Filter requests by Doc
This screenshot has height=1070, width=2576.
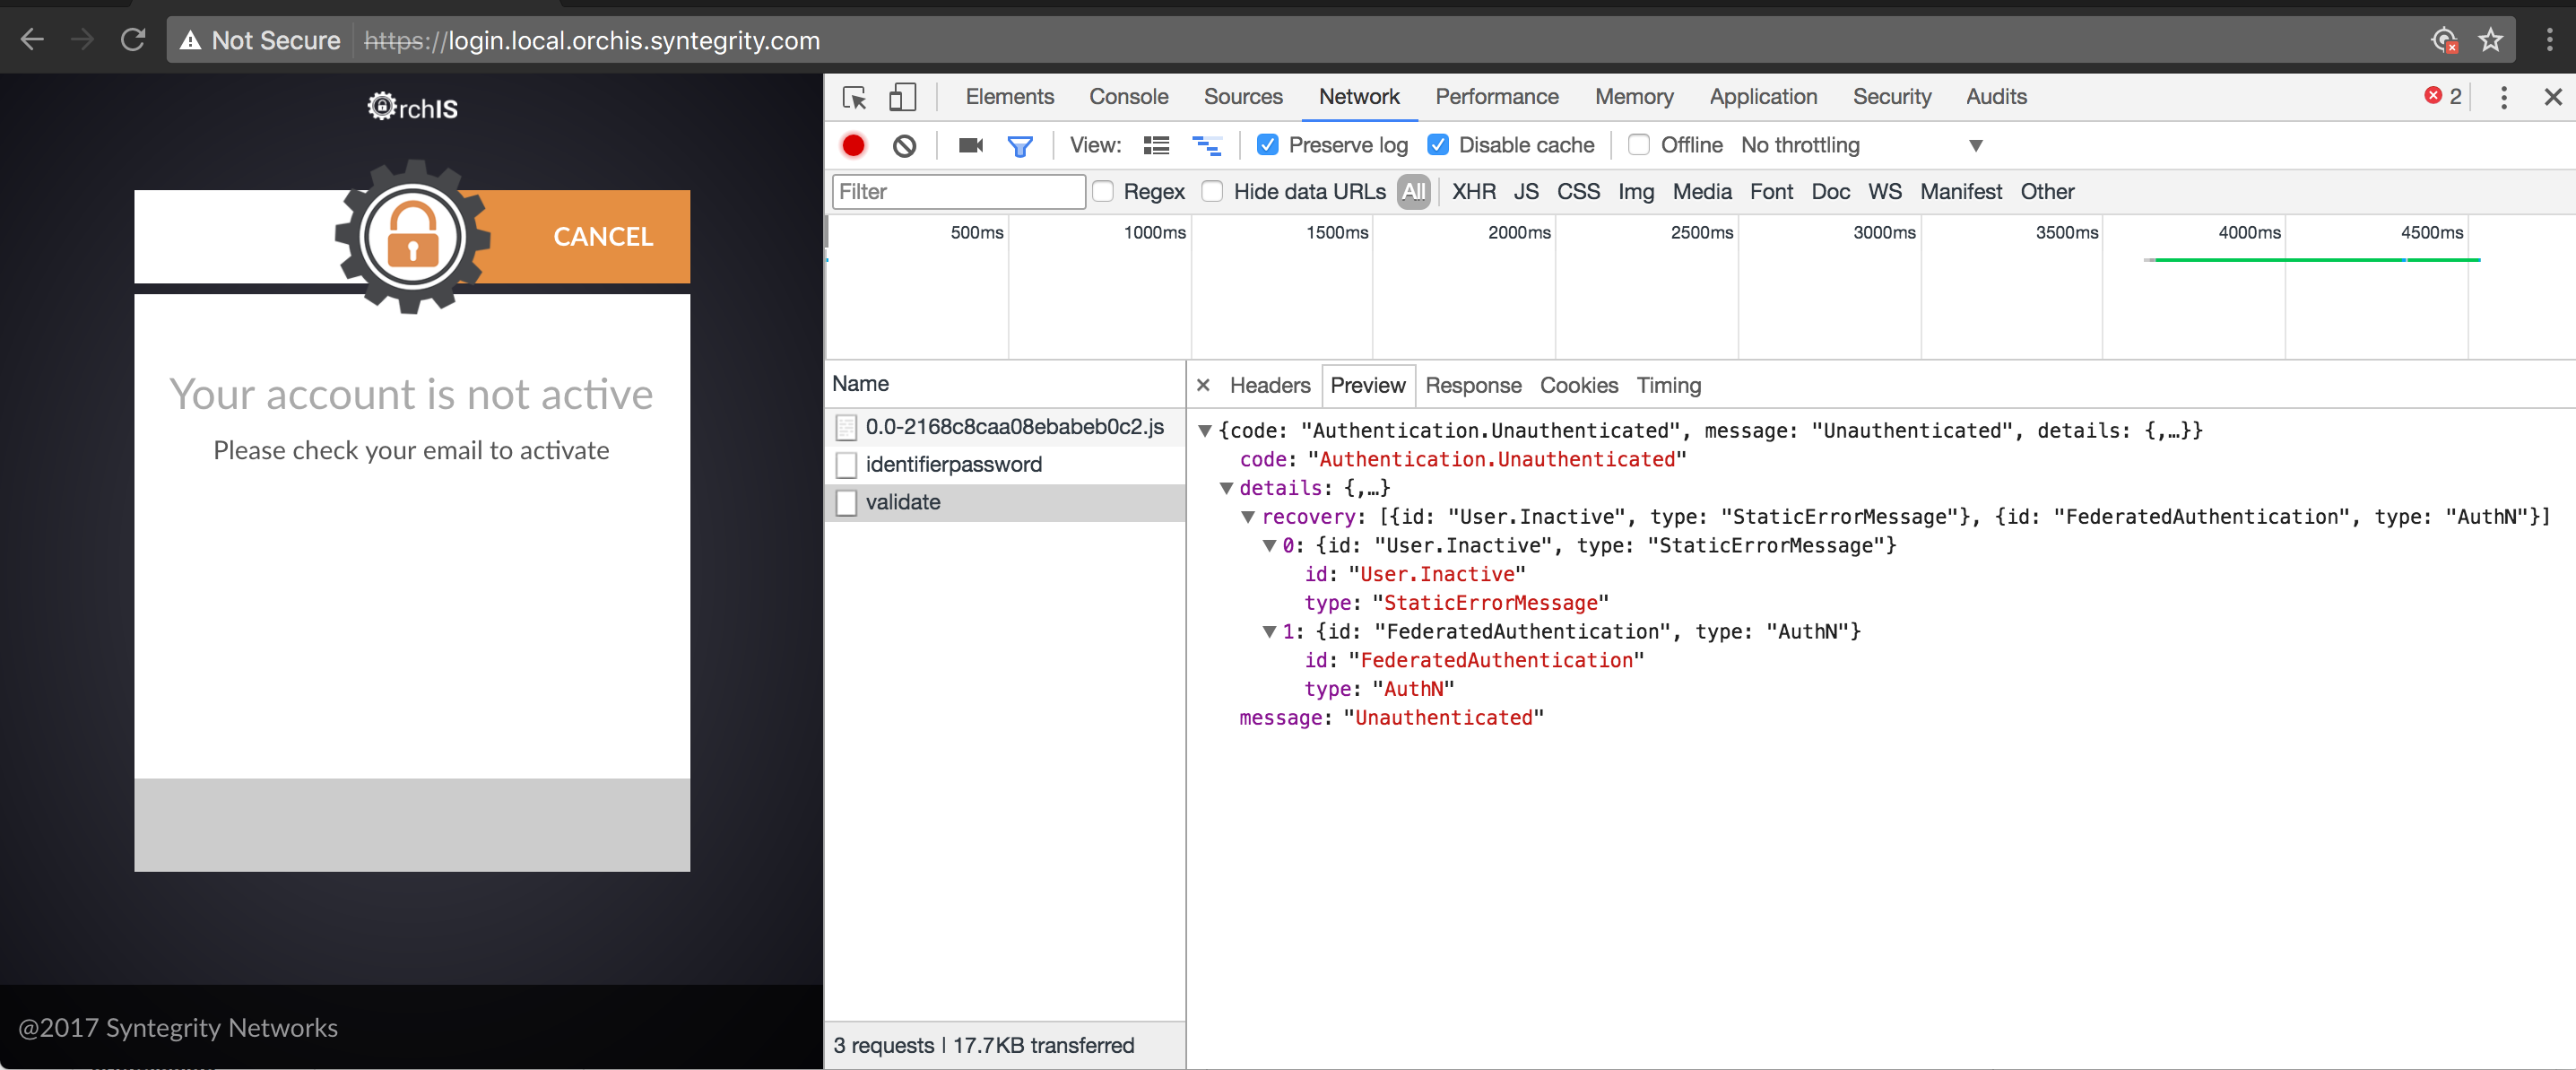(x=1830, y=191)
